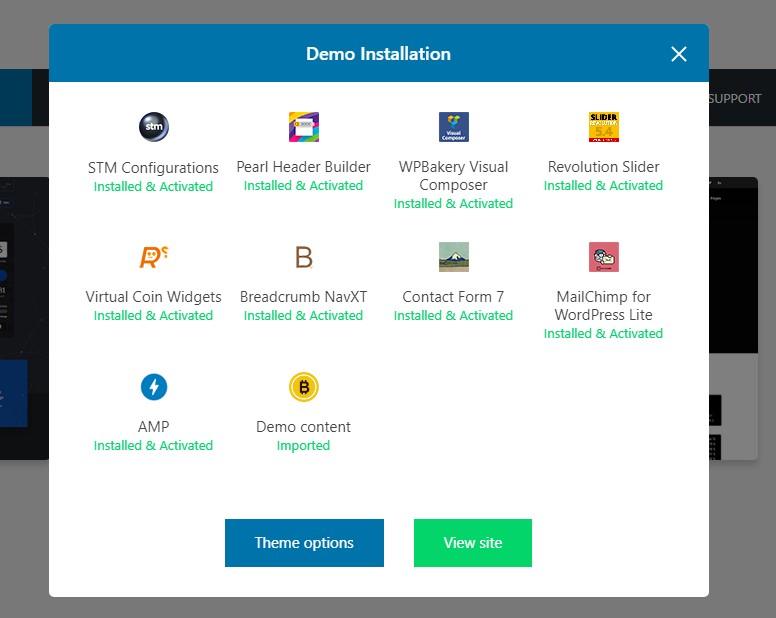Click the Demo content bitcoin icon
This screenshot has width=776, height=618.
pyautogui.click(x=303, y=387)
